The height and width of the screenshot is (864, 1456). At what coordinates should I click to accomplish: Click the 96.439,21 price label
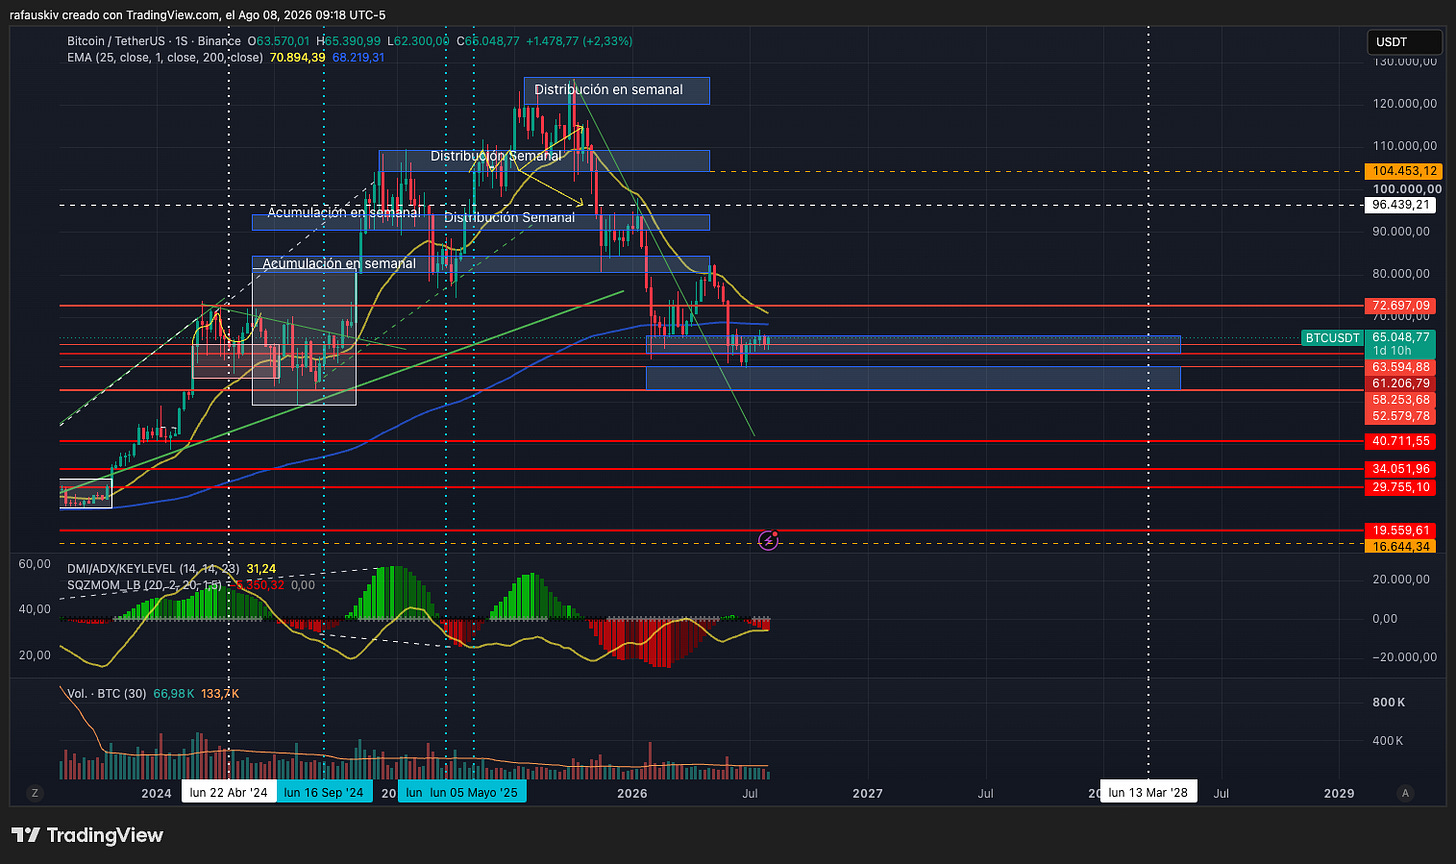tap(1402, 205)
